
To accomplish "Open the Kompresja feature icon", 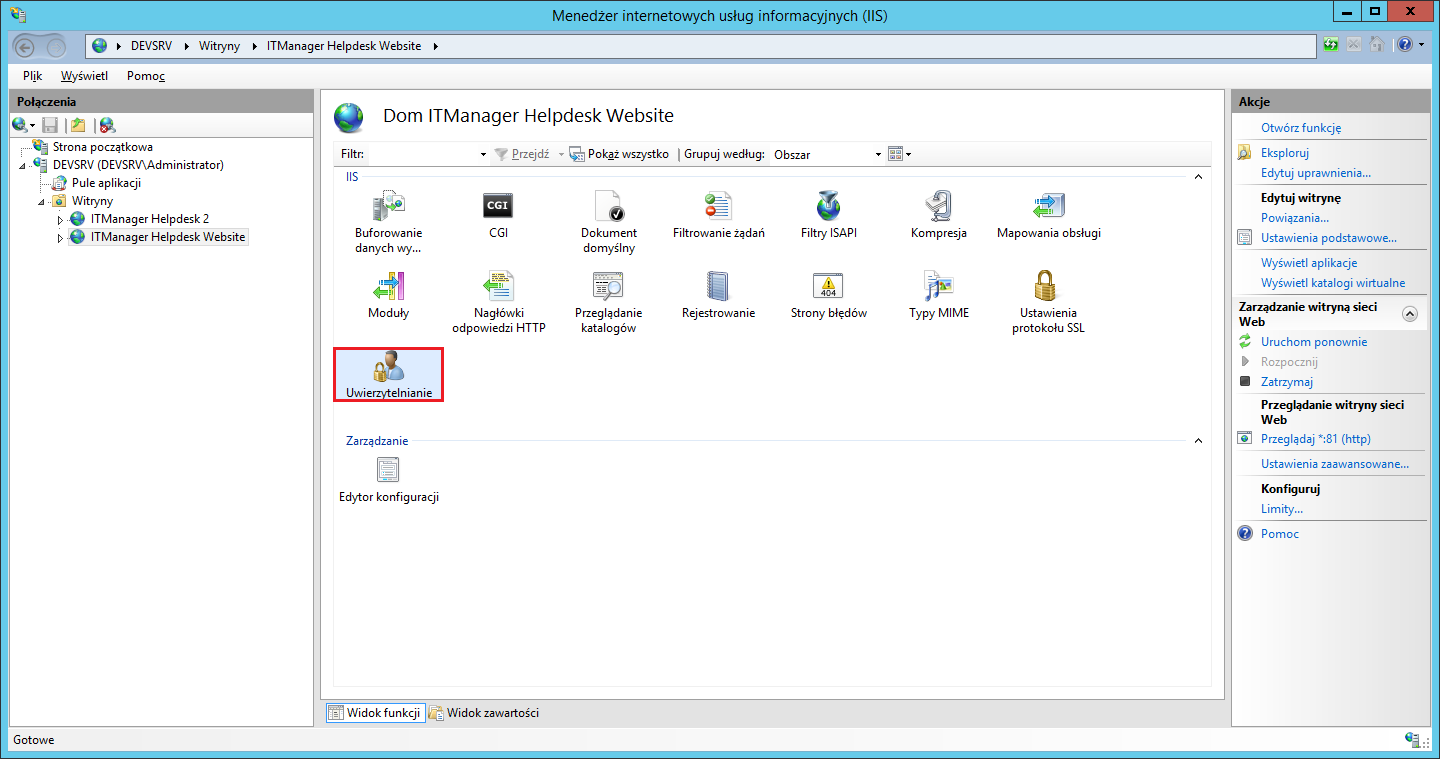I will [938, 215].
